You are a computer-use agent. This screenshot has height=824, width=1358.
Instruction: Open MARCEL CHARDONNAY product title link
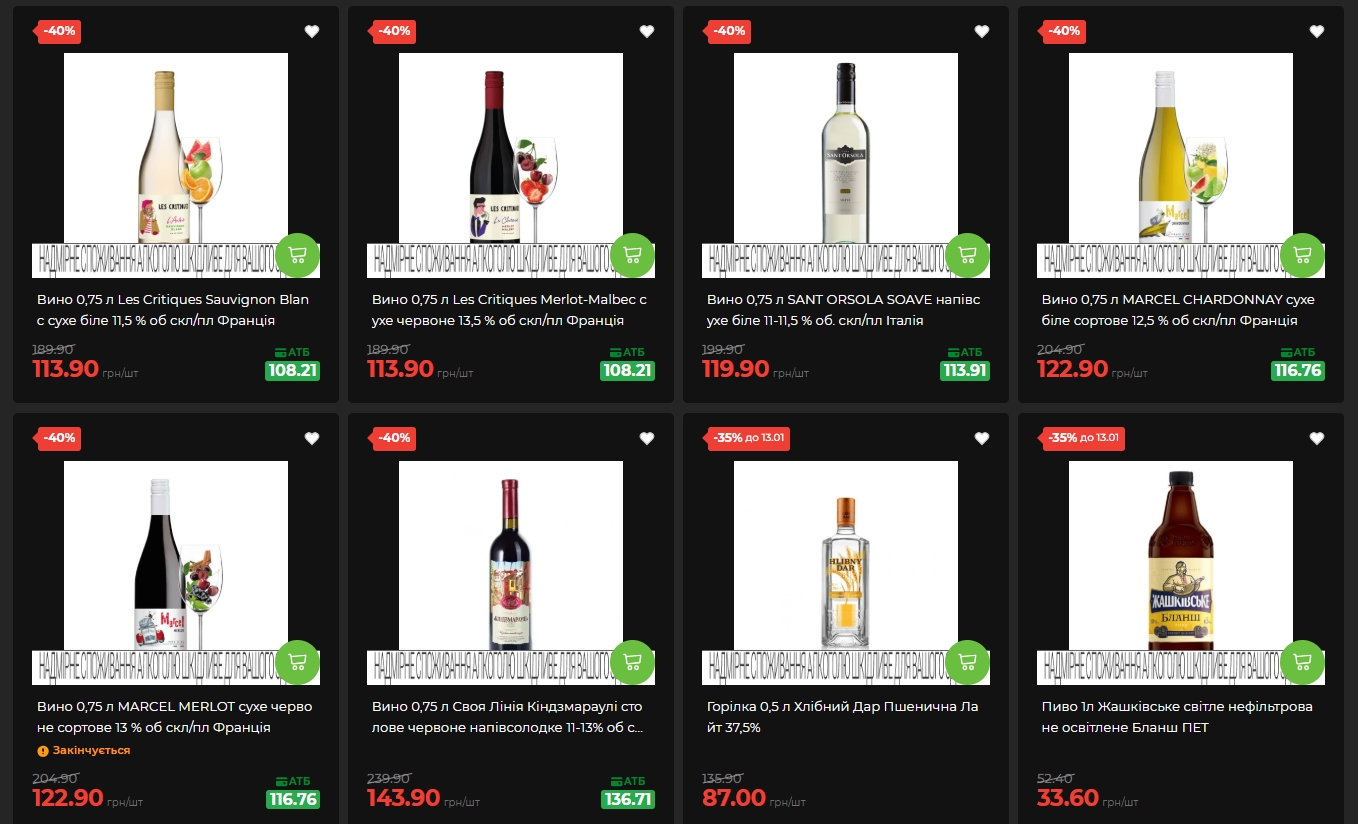click(x=1179, y=310)
